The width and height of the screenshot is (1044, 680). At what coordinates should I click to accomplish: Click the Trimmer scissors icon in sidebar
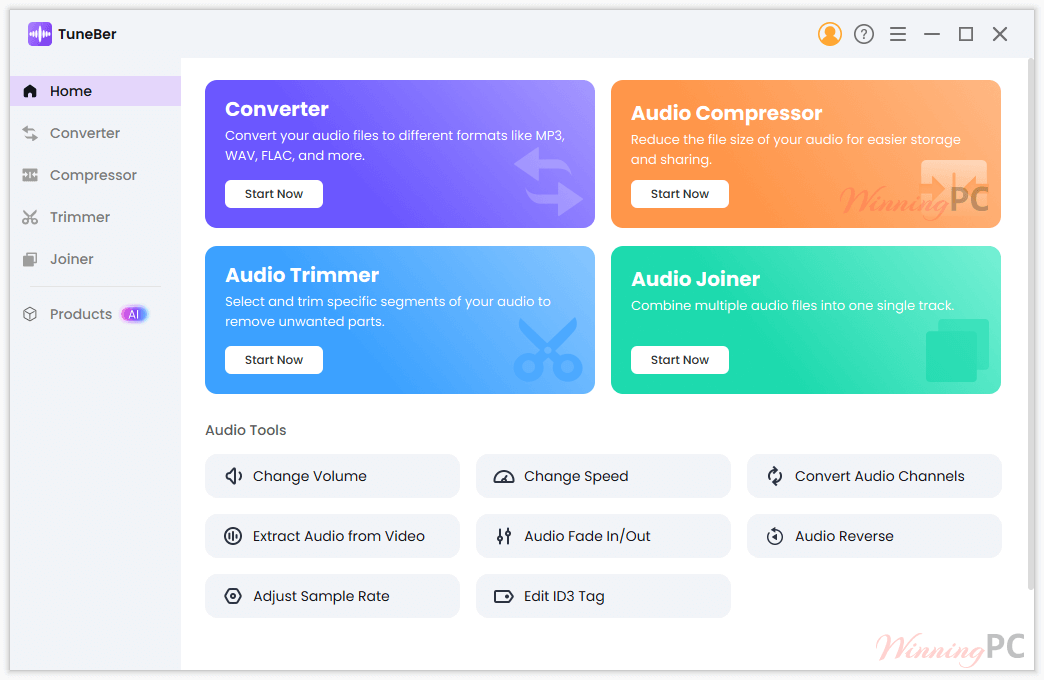tap(30, 217)
